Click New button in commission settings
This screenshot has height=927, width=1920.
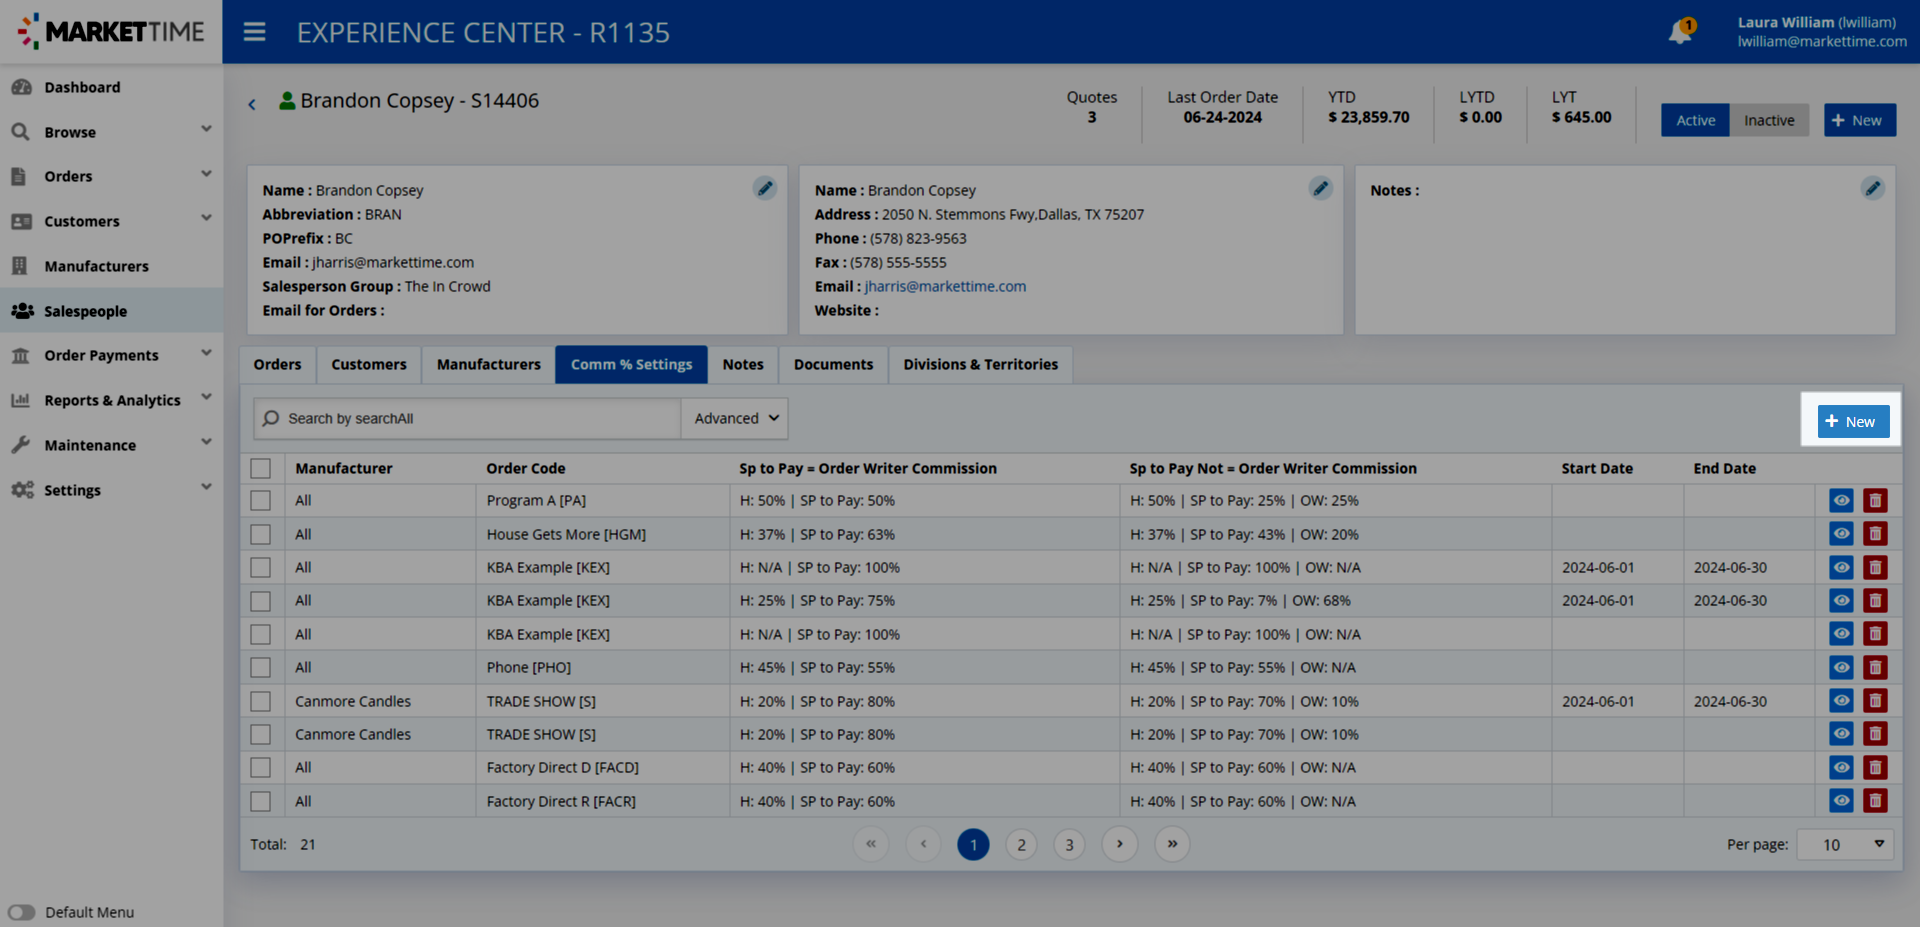pos(1852,422)
